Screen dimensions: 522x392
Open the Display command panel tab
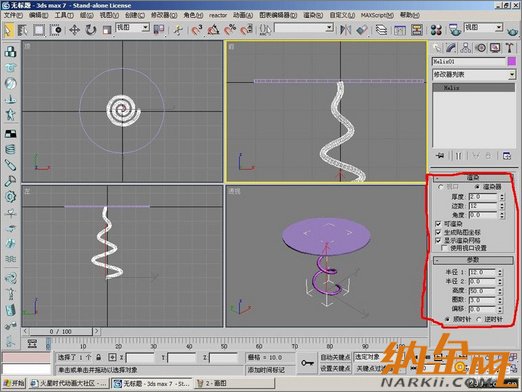(x=495, y=48)
